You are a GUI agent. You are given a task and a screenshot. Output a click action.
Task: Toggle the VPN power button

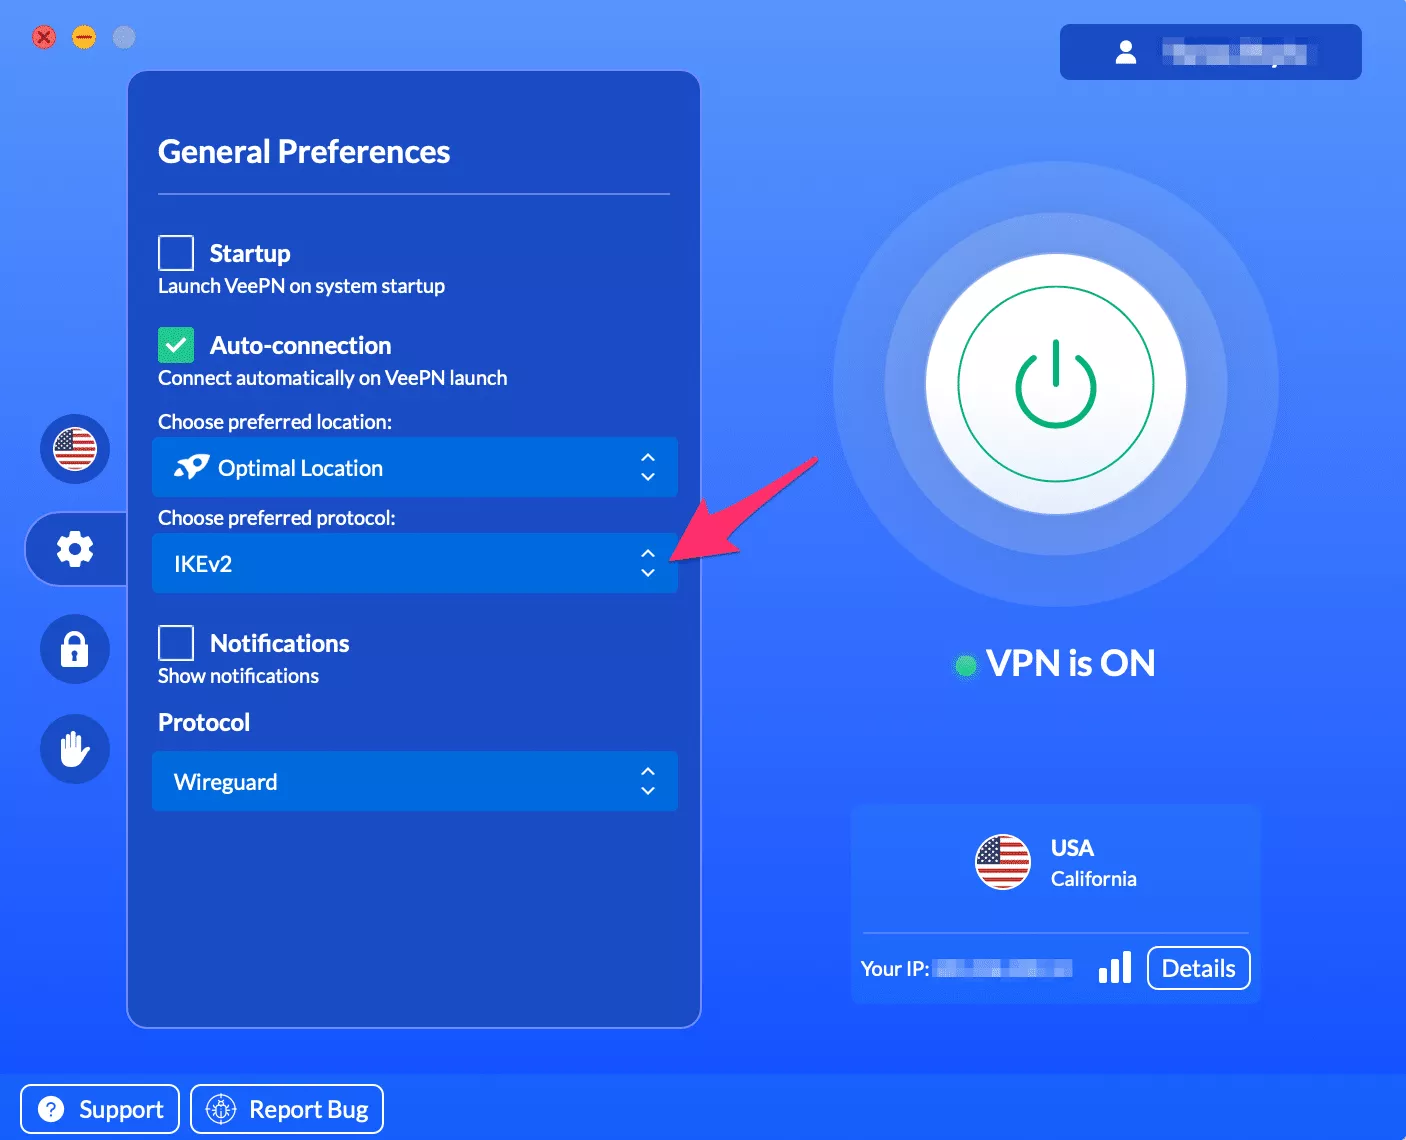[x=1056, y=384]
